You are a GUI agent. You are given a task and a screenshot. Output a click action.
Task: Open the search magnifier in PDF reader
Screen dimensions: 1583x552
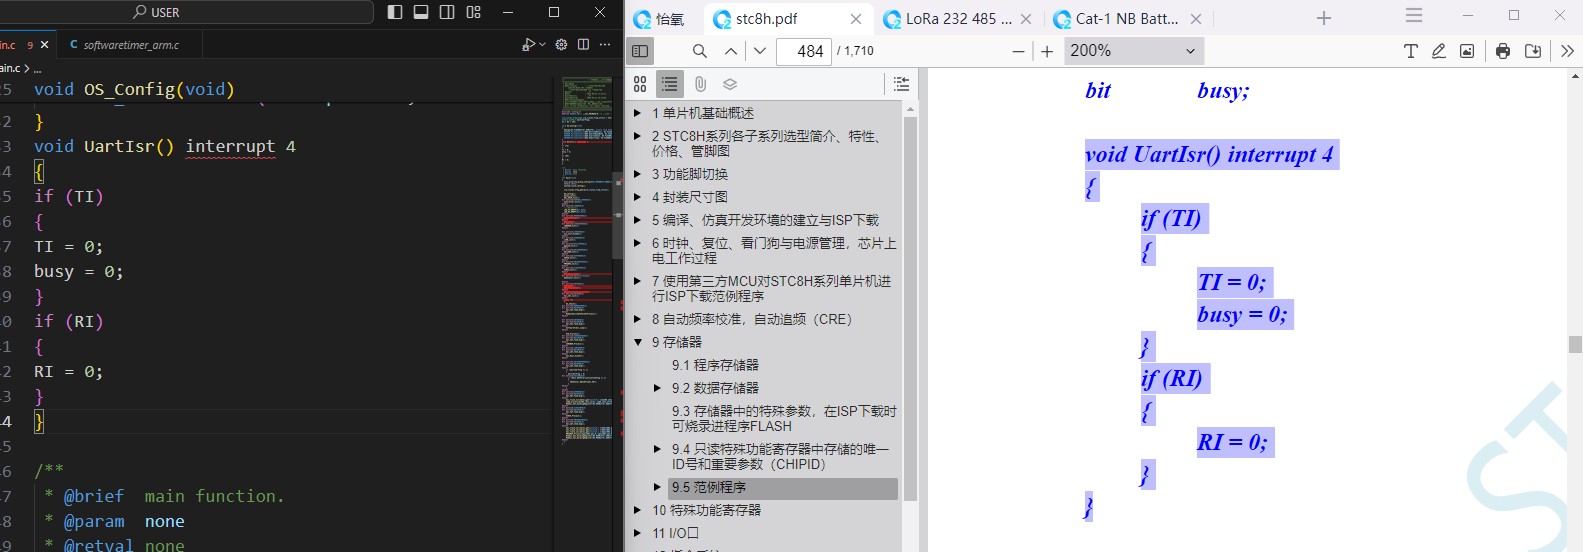(700, 51)
